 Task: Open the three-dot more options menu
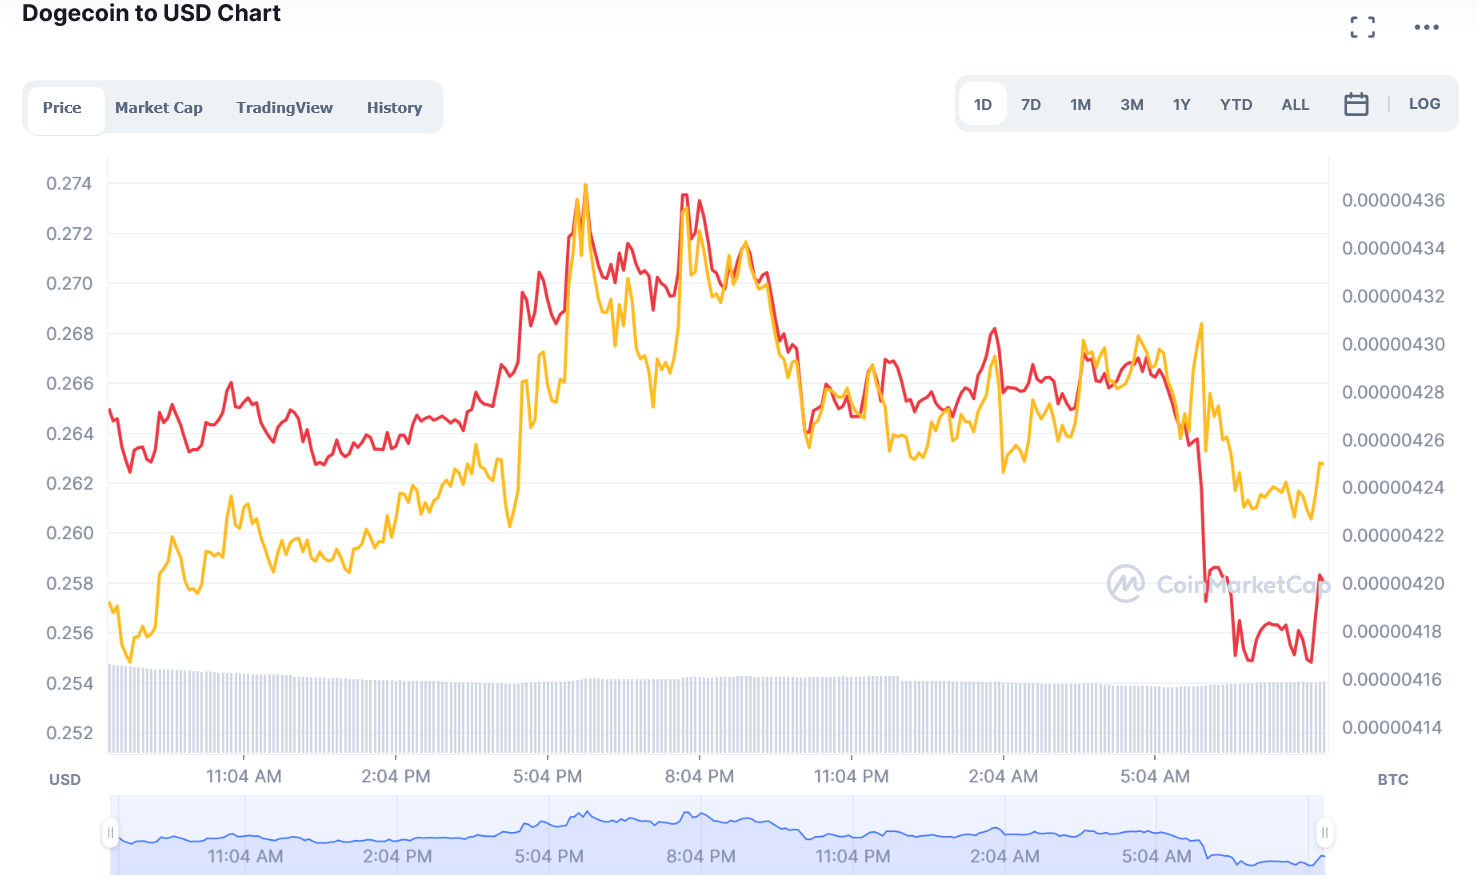(x=1426, y=27)
